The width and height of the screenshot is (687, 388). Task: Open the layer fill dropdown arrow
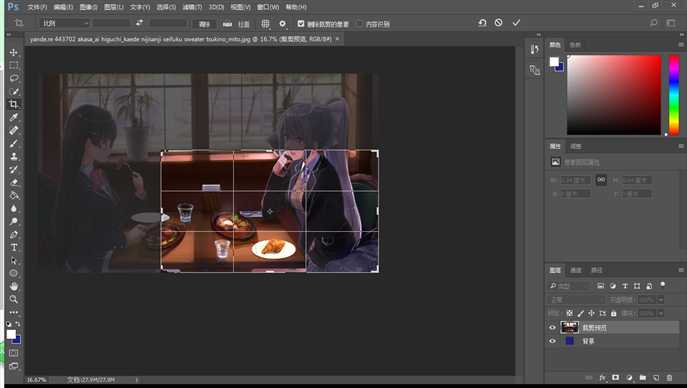(x=660, y=314)
